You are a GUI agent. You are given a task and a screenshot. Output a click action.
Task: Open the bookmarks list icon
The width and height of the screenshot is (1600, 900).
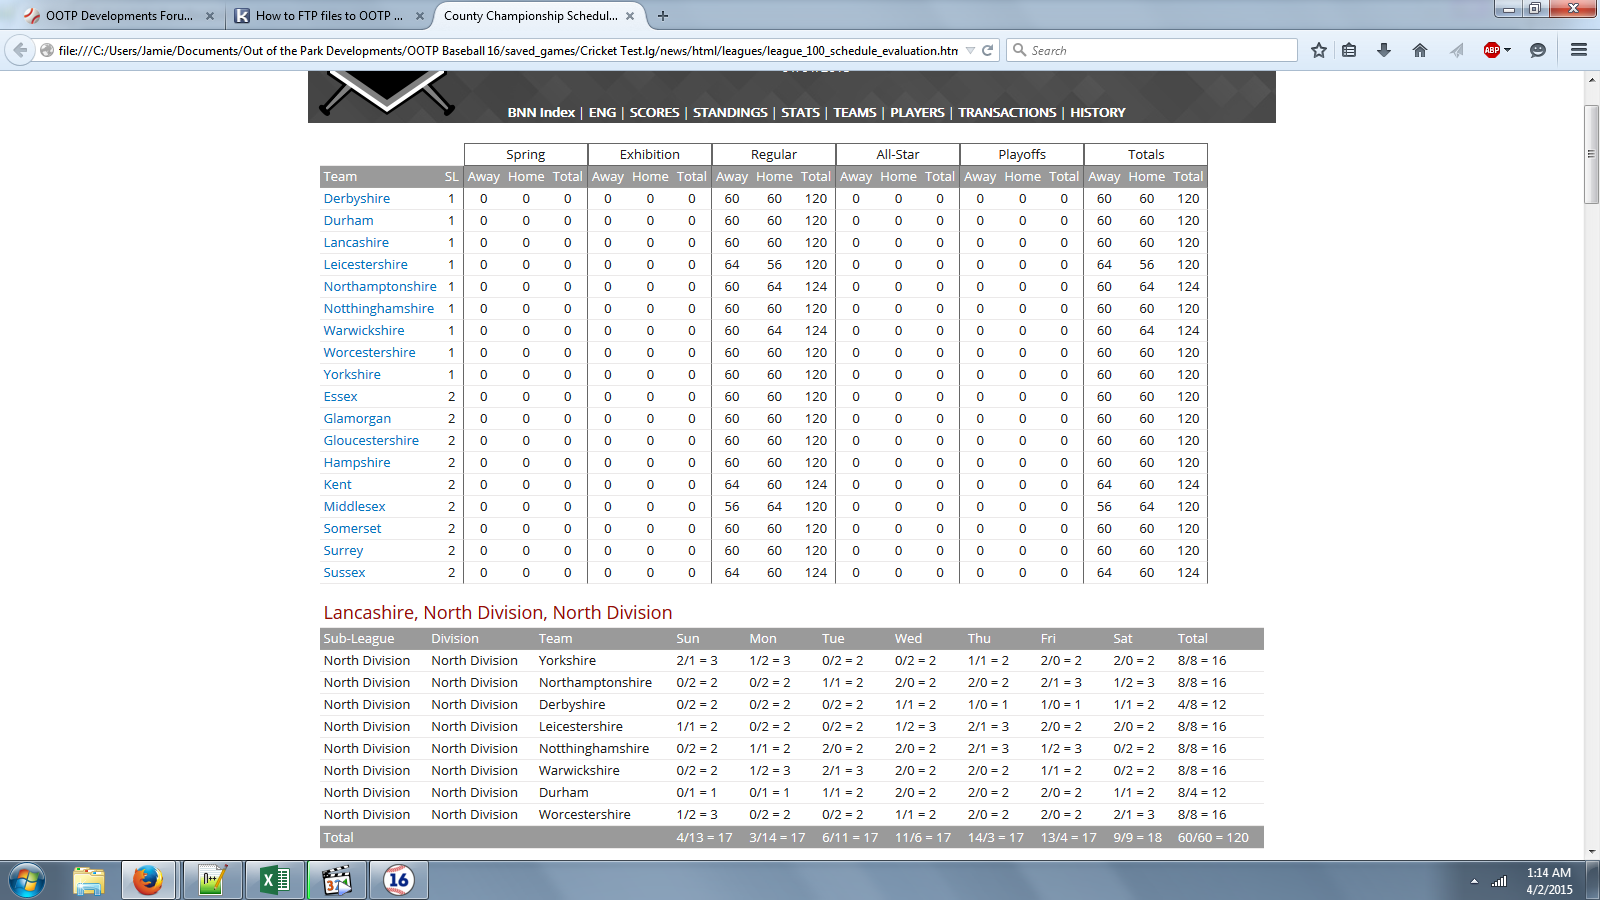coord(1349,50)
